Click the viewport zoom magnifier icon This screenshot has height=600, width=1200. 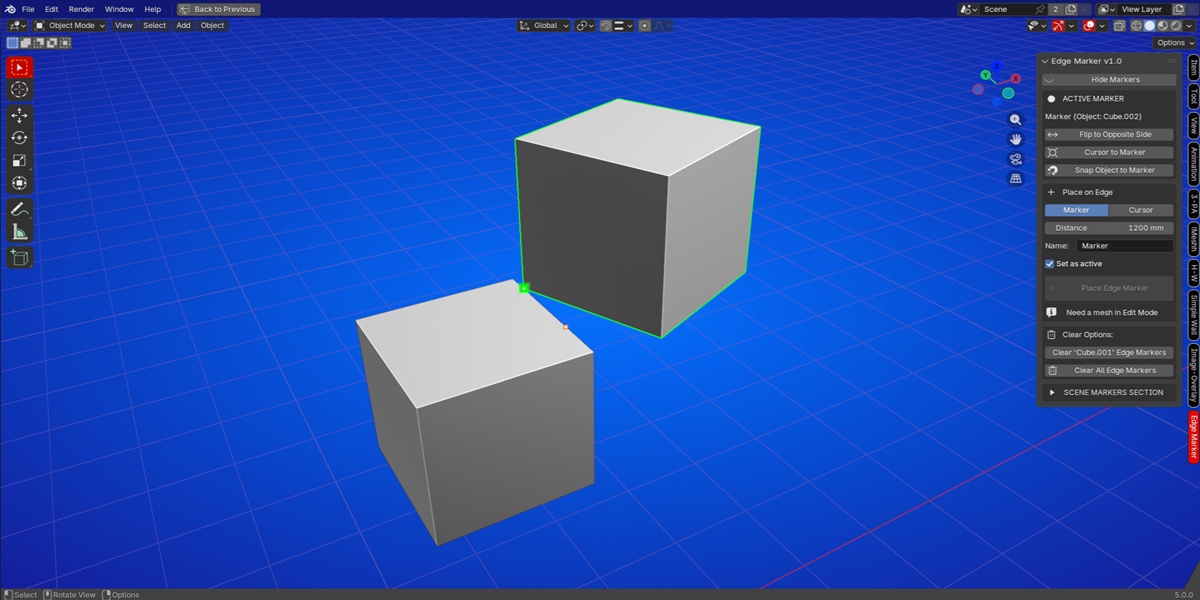click(1016, 119)
